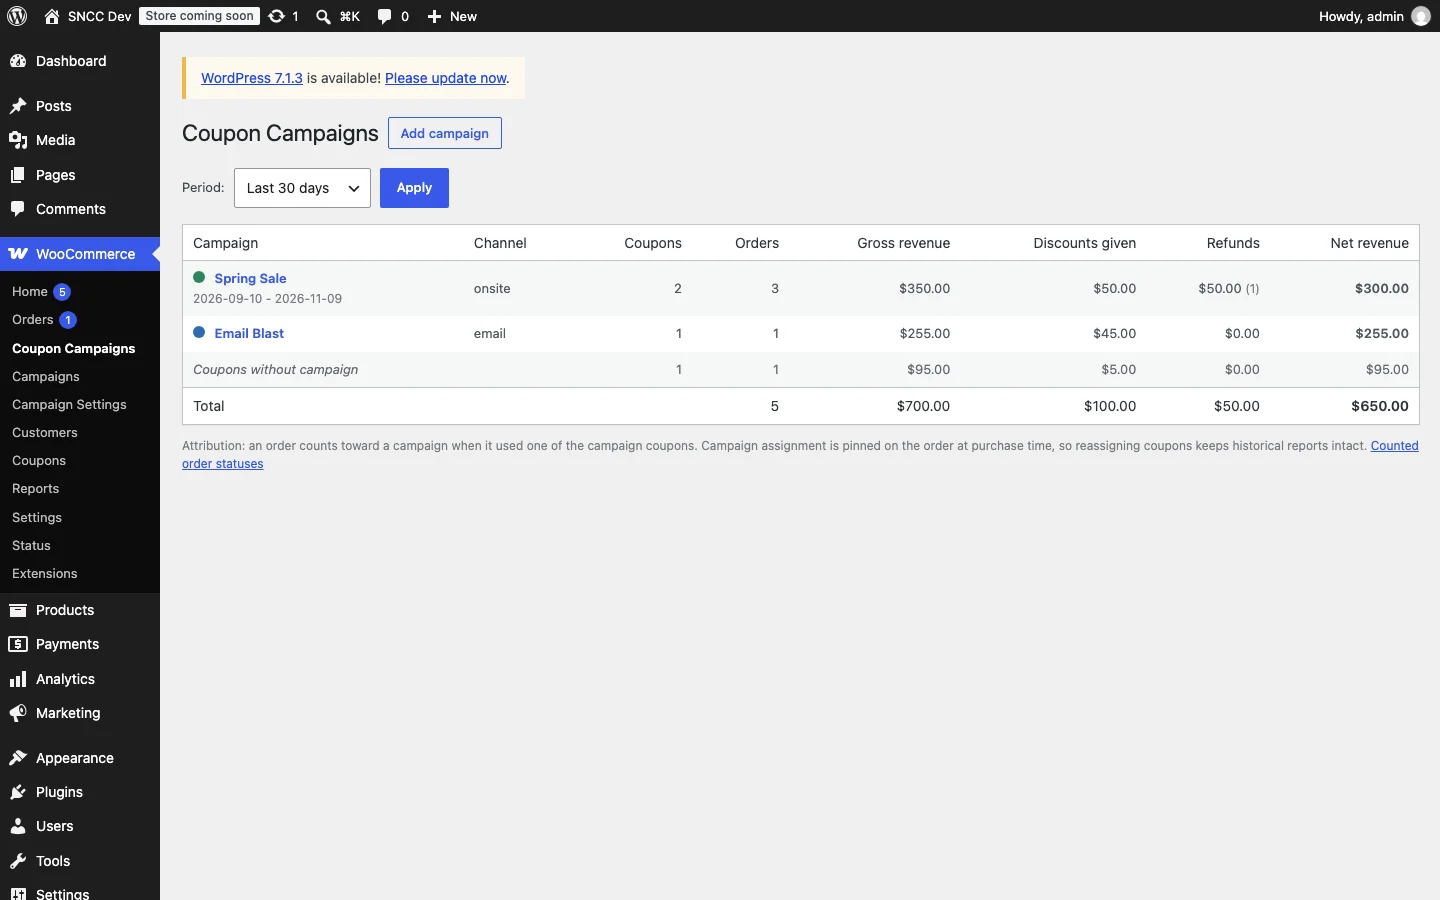Image resolution: width=1440 pixels, height=900 pixels.
Task: Click the Marketing megaphone icon
Action: 18,713
